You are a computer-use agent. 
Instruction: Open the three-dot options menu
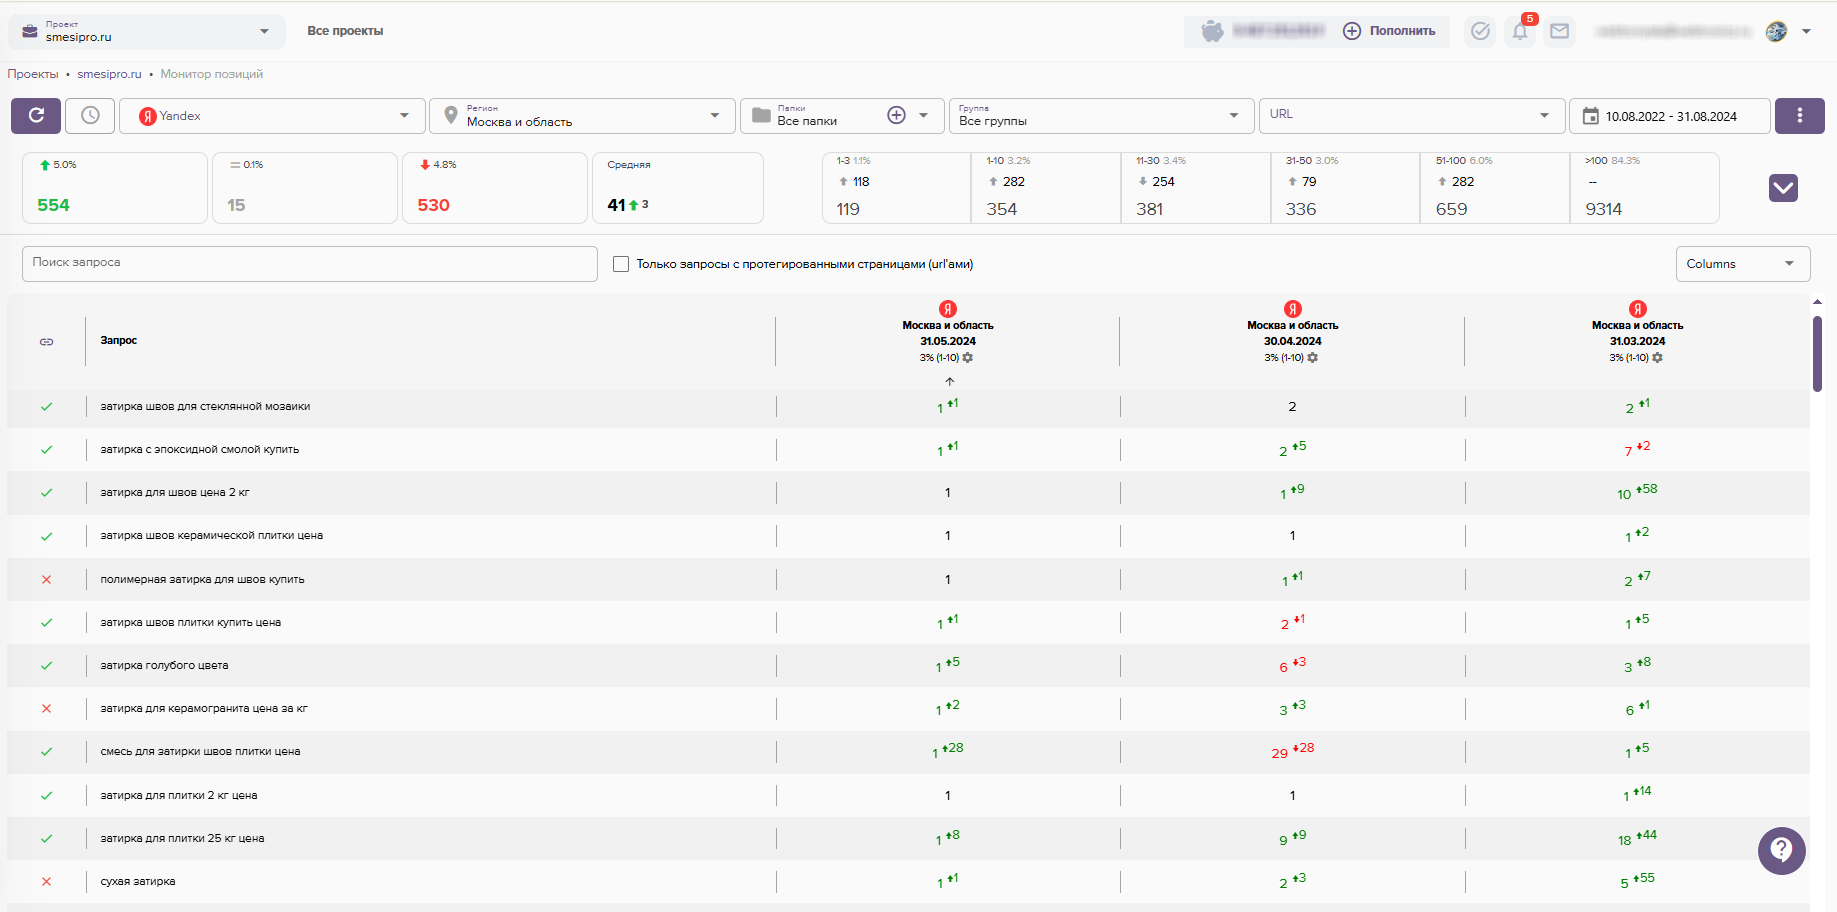1799,116
